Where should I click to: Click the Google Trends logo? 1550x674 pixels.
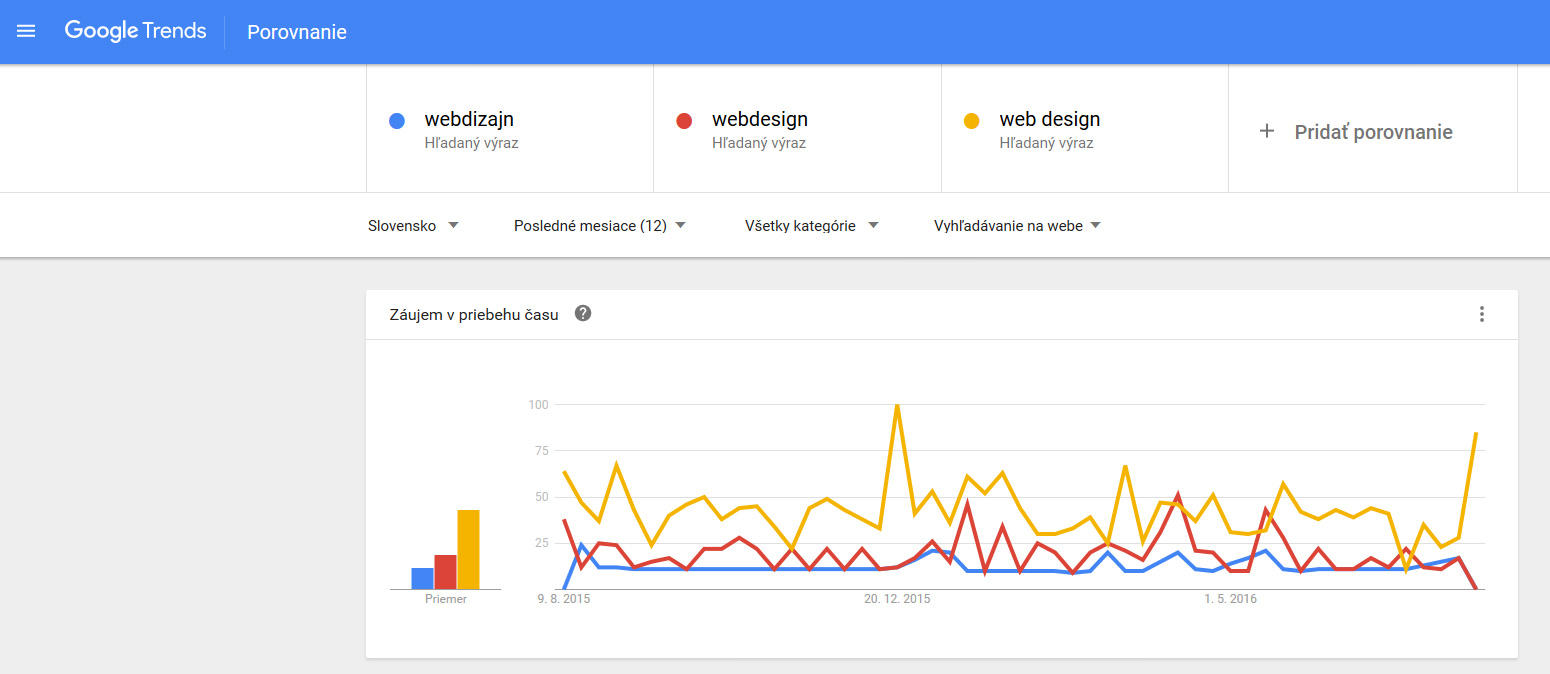tap(135, 31)
